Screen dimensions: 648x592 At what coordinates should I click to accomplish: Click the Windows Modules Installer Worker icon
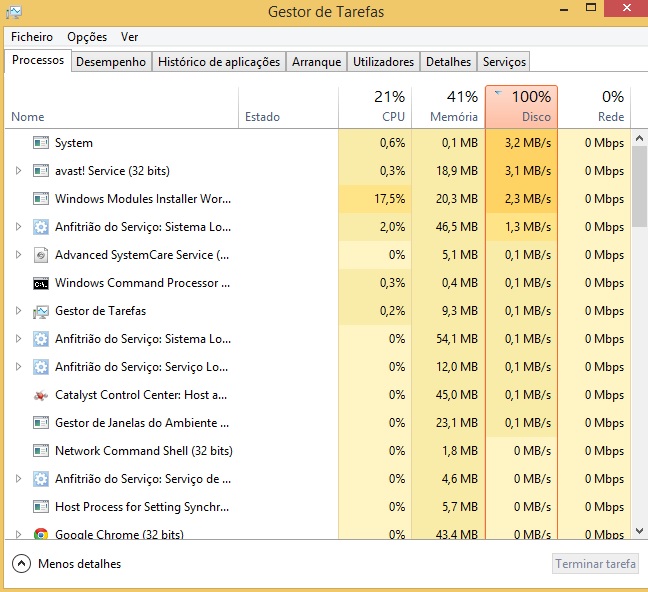coord(41,199)
